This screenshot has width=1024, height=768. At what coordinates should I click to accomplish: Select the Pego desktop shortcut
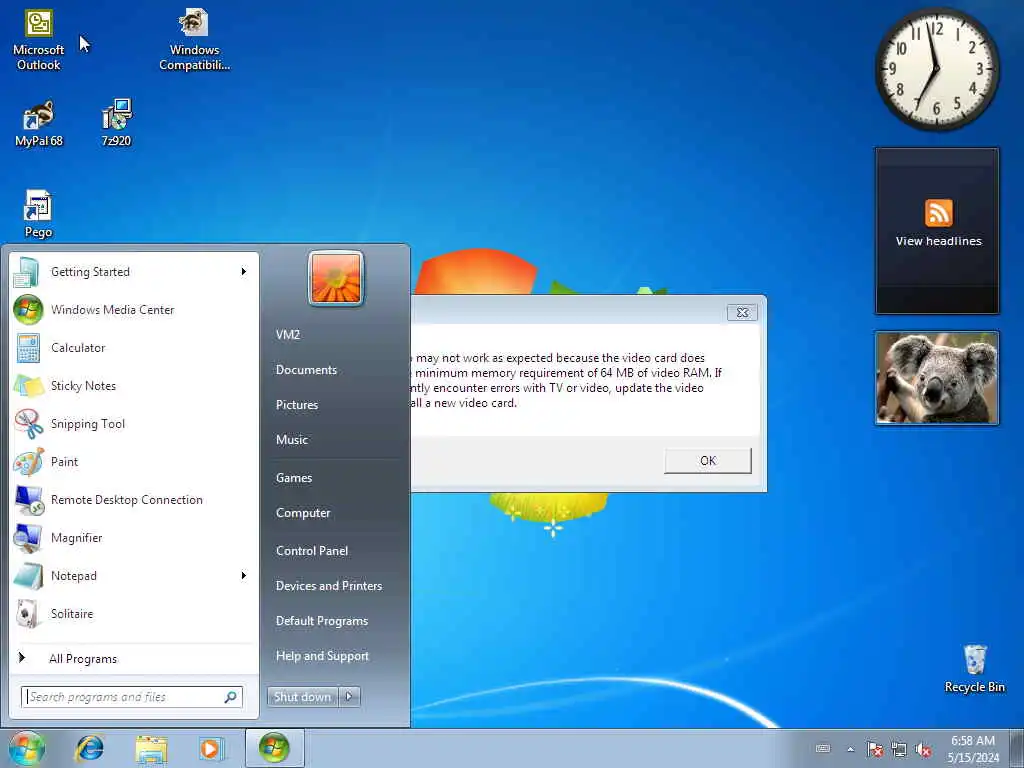coord(38,214)
